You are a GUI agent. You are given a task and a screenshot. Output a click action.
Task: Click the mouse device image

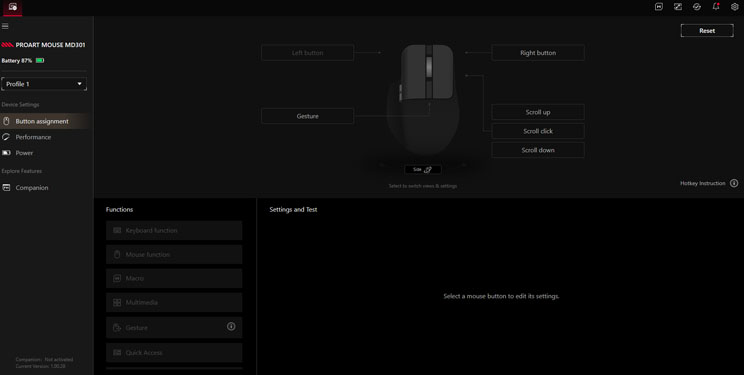pos(423,99)
